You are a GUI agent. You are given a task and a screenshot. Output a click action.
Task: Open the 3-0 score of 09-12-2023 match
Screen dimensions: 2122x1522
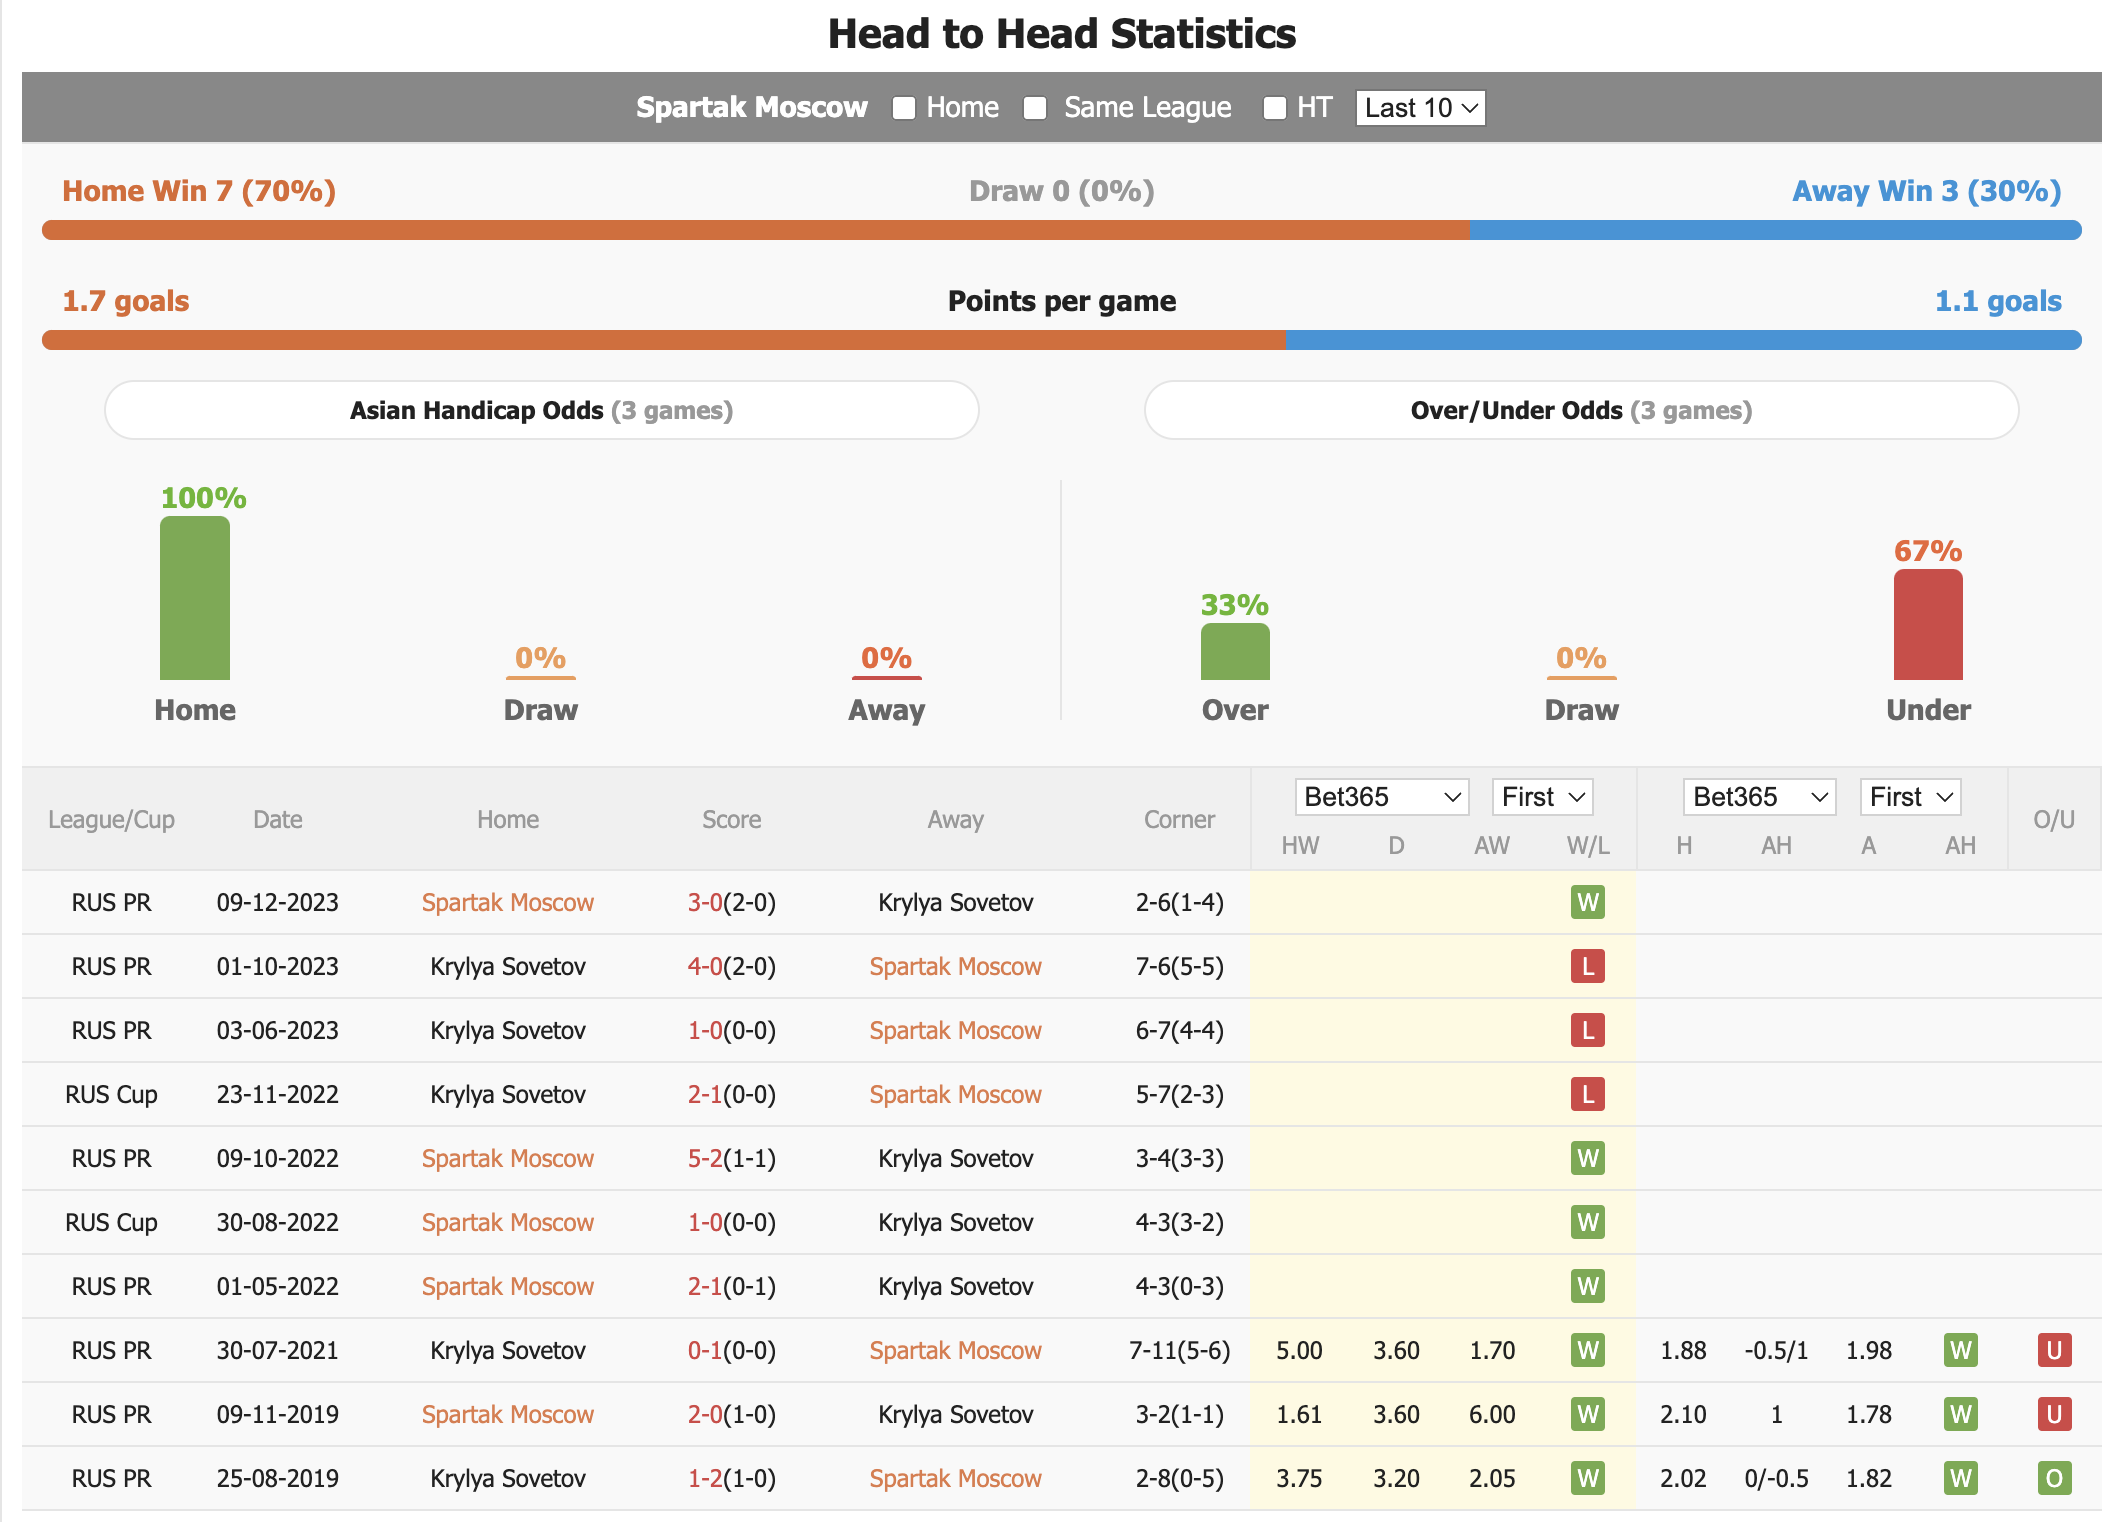pos(704,902)
